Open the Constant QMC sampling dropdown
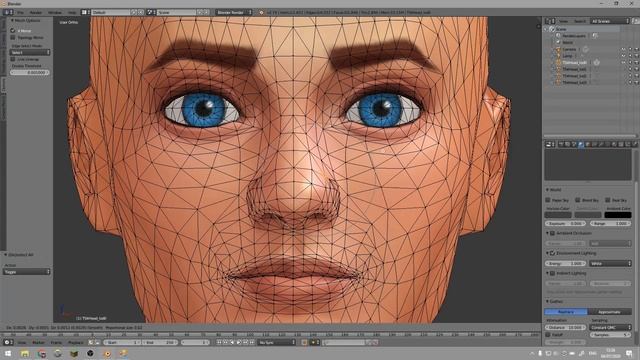This screenshot has width=640, height=360. pyautogui.click(x=610, y=327)
